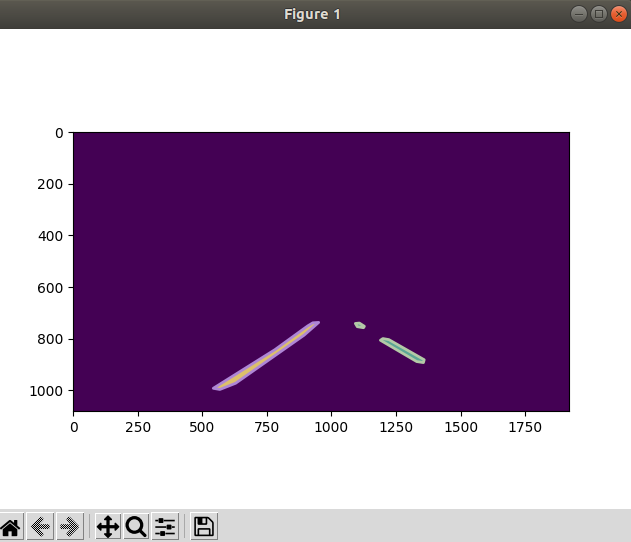Reset the plot to original view with Home icon
Viewport: 631px width, 542px height.
coord(11,526)
